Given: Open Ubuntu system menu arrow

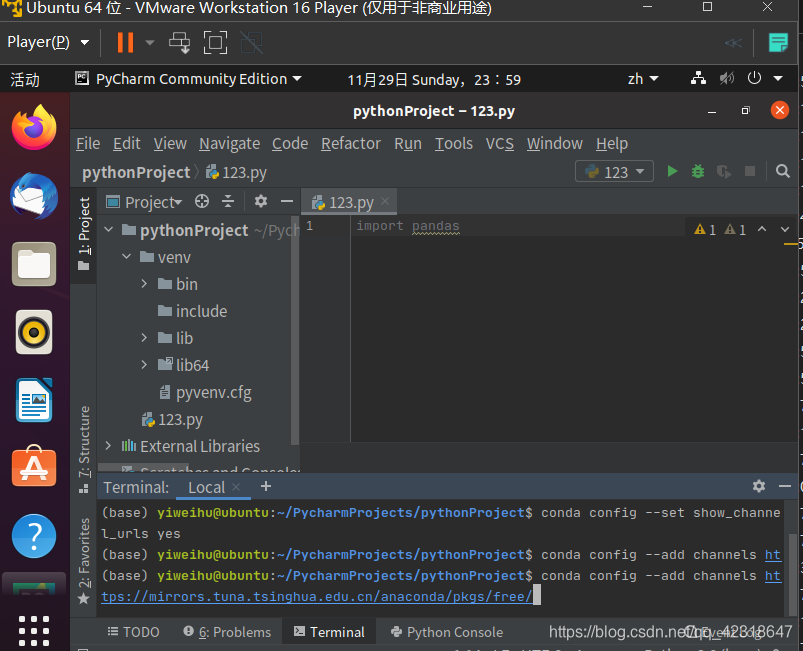Looking at the screenshot, I should (x=778, y=78).
